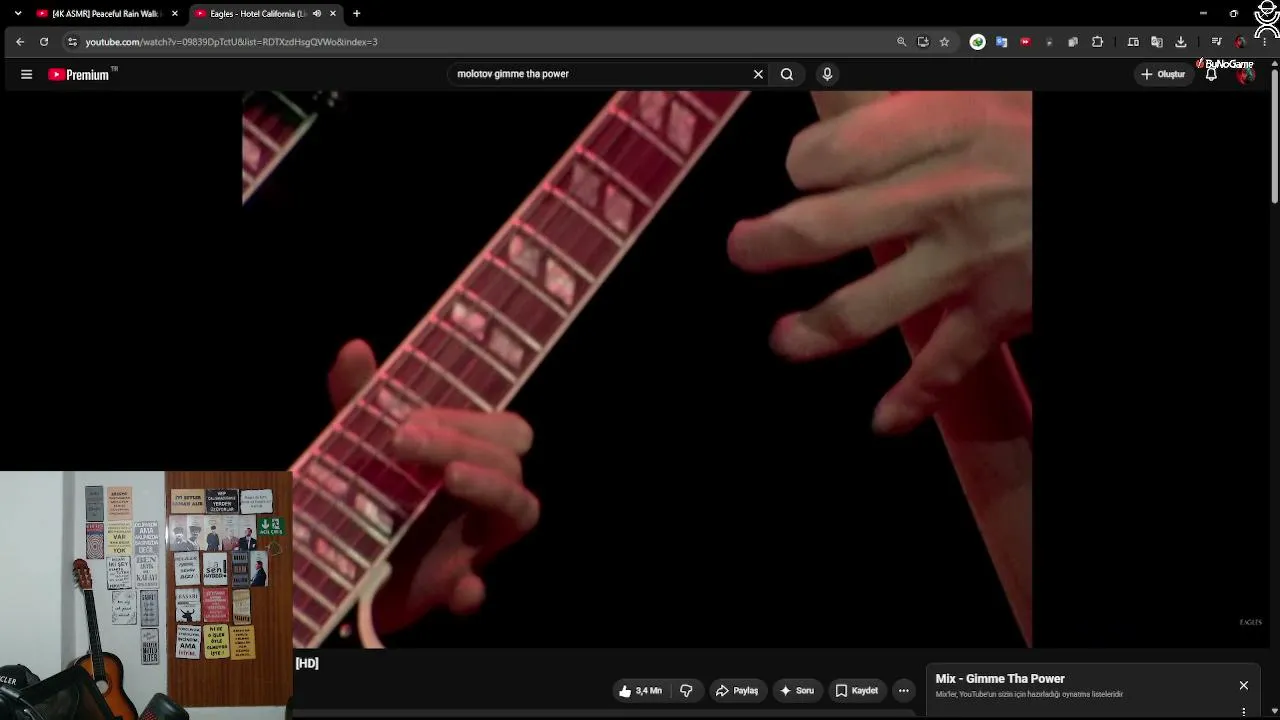
Task: Translate this page toolbar icon
Action: coord(1157,42)
